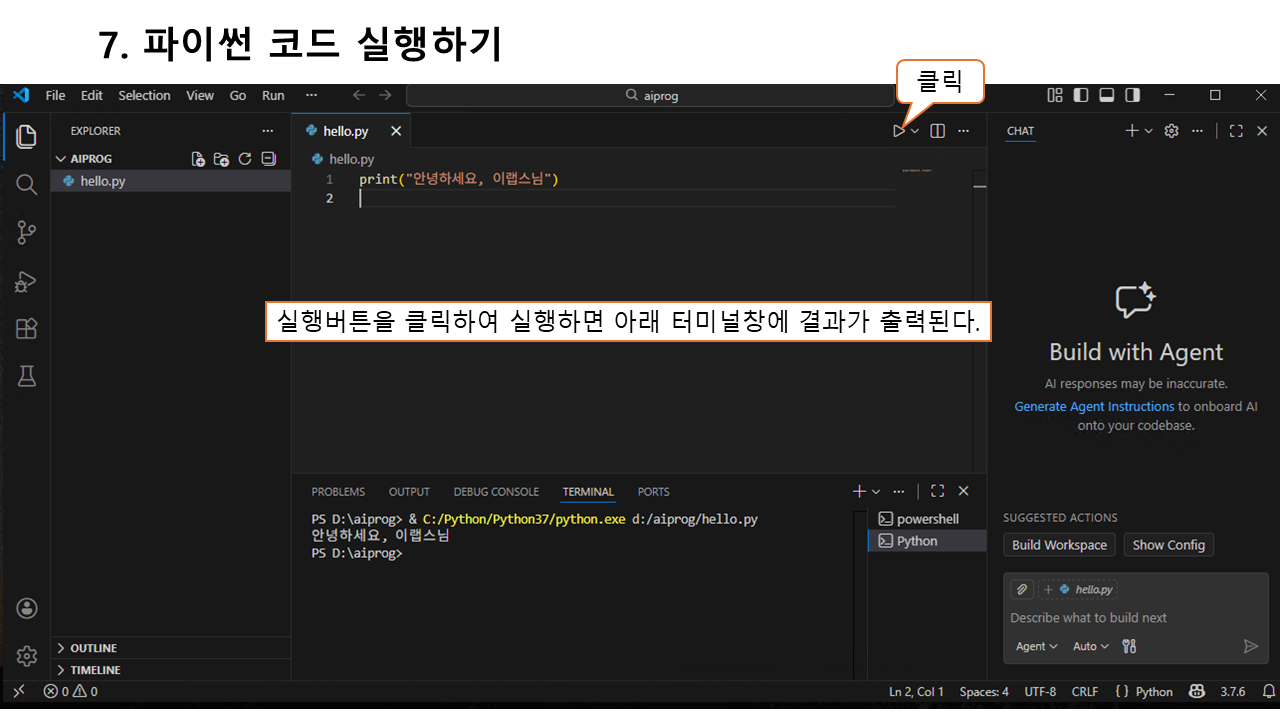Toggle the primary side bar layout button

click(x=1081, y=95)
